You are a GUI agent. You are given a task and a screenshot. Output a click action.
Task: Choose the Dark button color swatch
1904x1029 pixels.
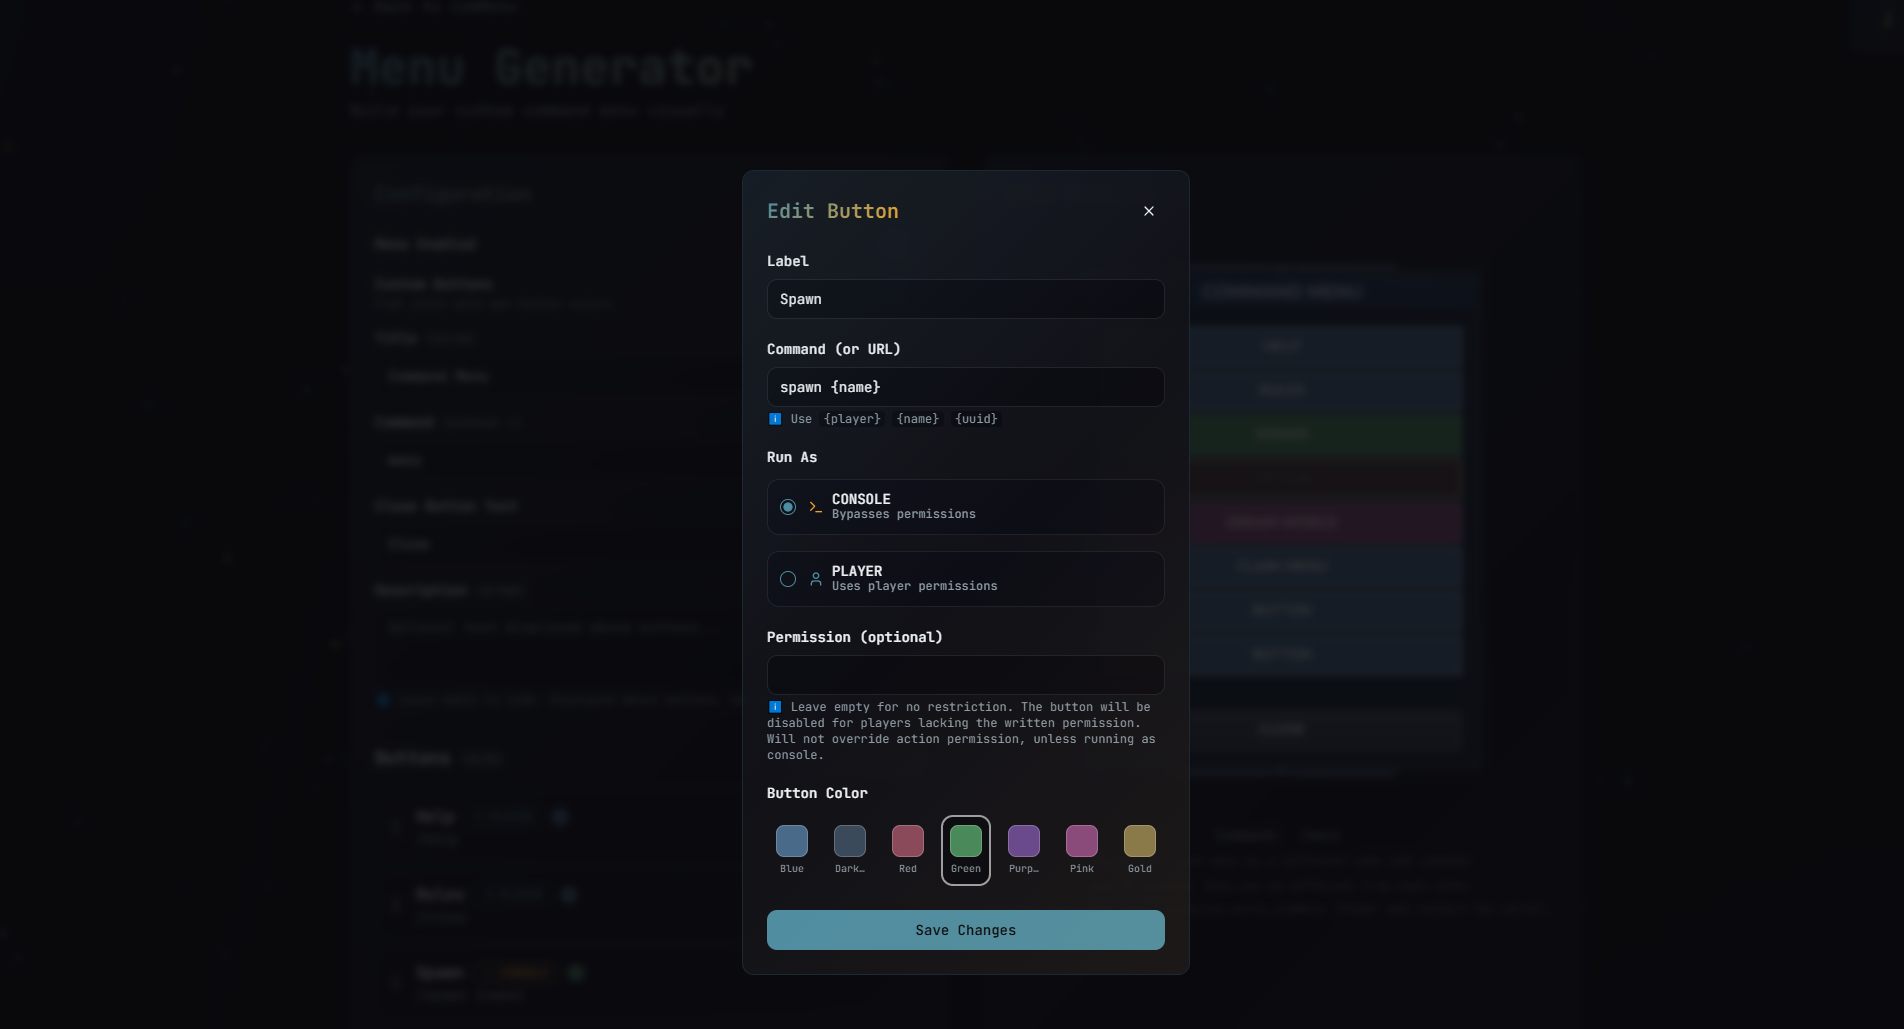[x=849, y=841]
